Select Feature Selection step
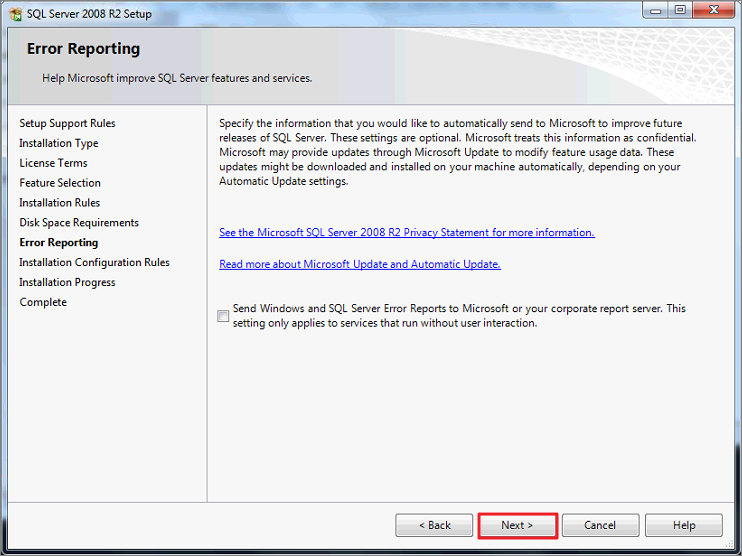The image size is (742, 556). [60, 183]
